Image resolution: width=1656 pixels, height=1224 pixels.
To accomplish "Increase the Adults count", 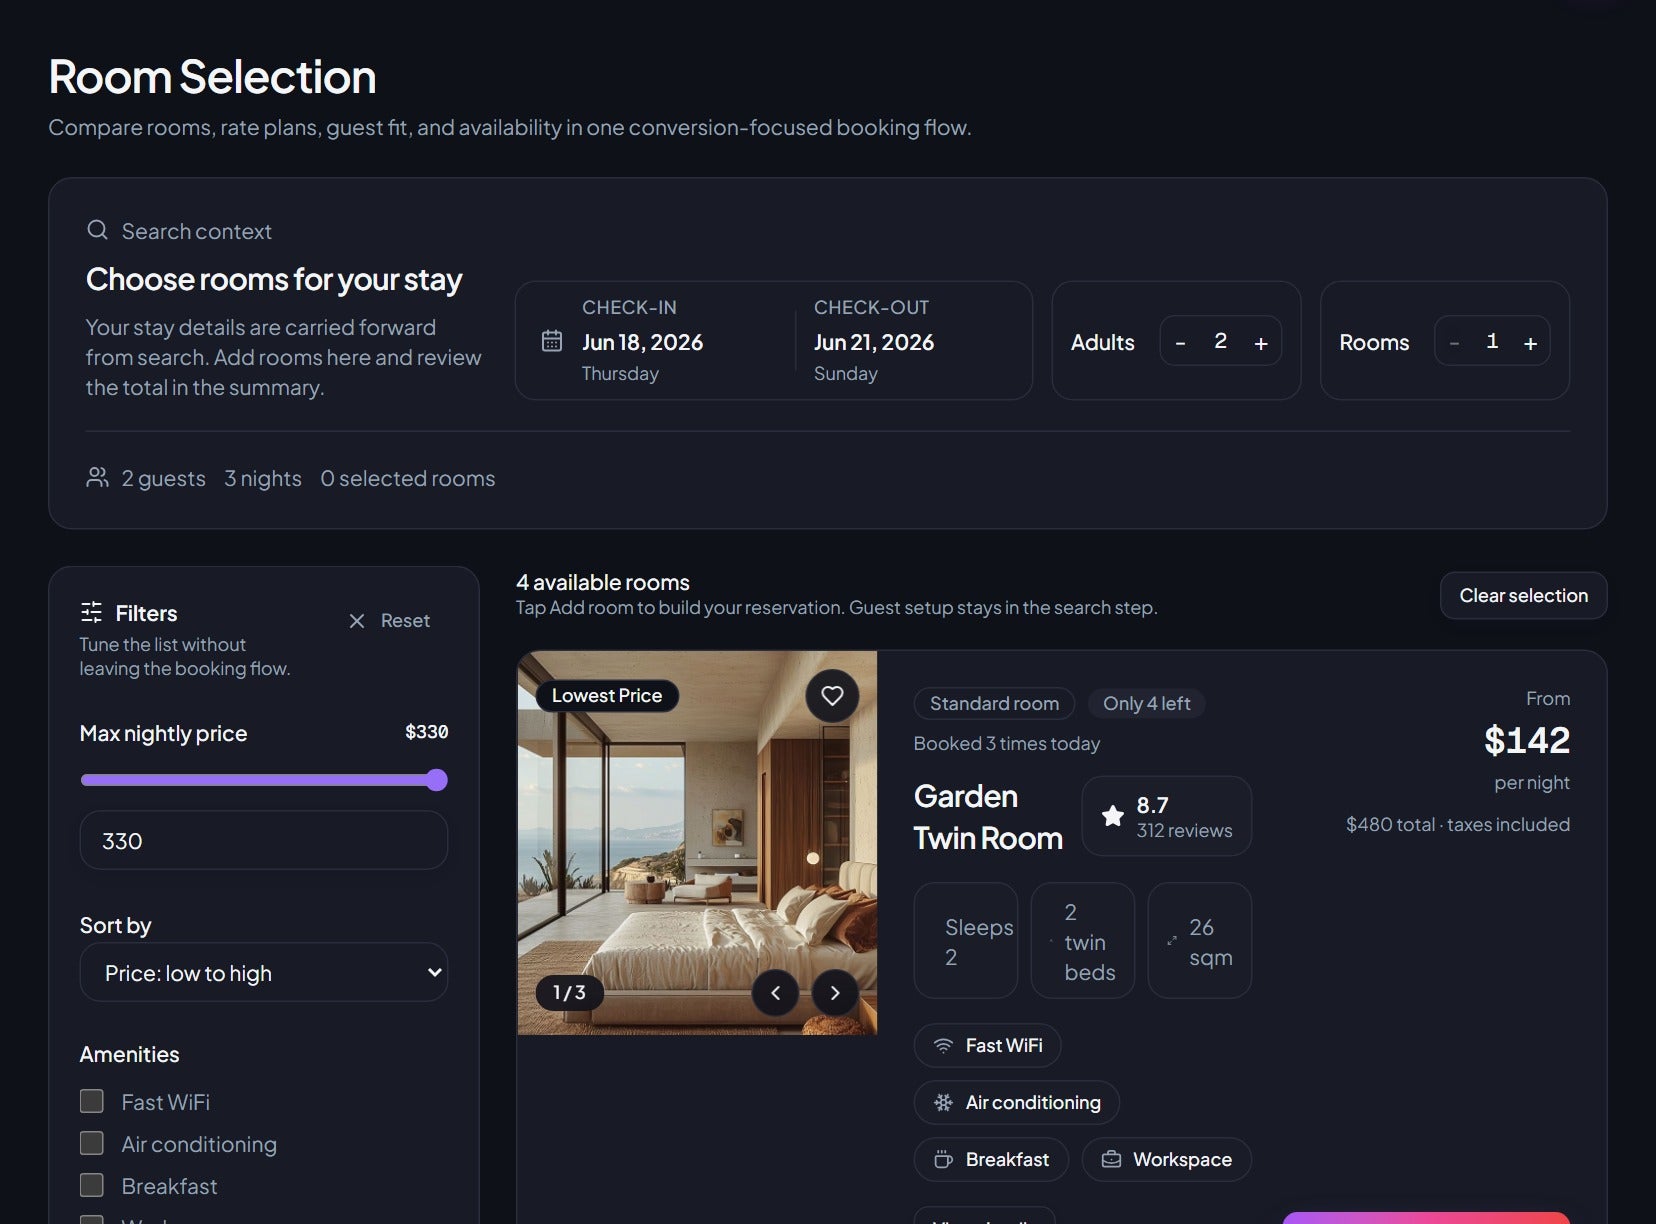I will tap(1261, 343).
